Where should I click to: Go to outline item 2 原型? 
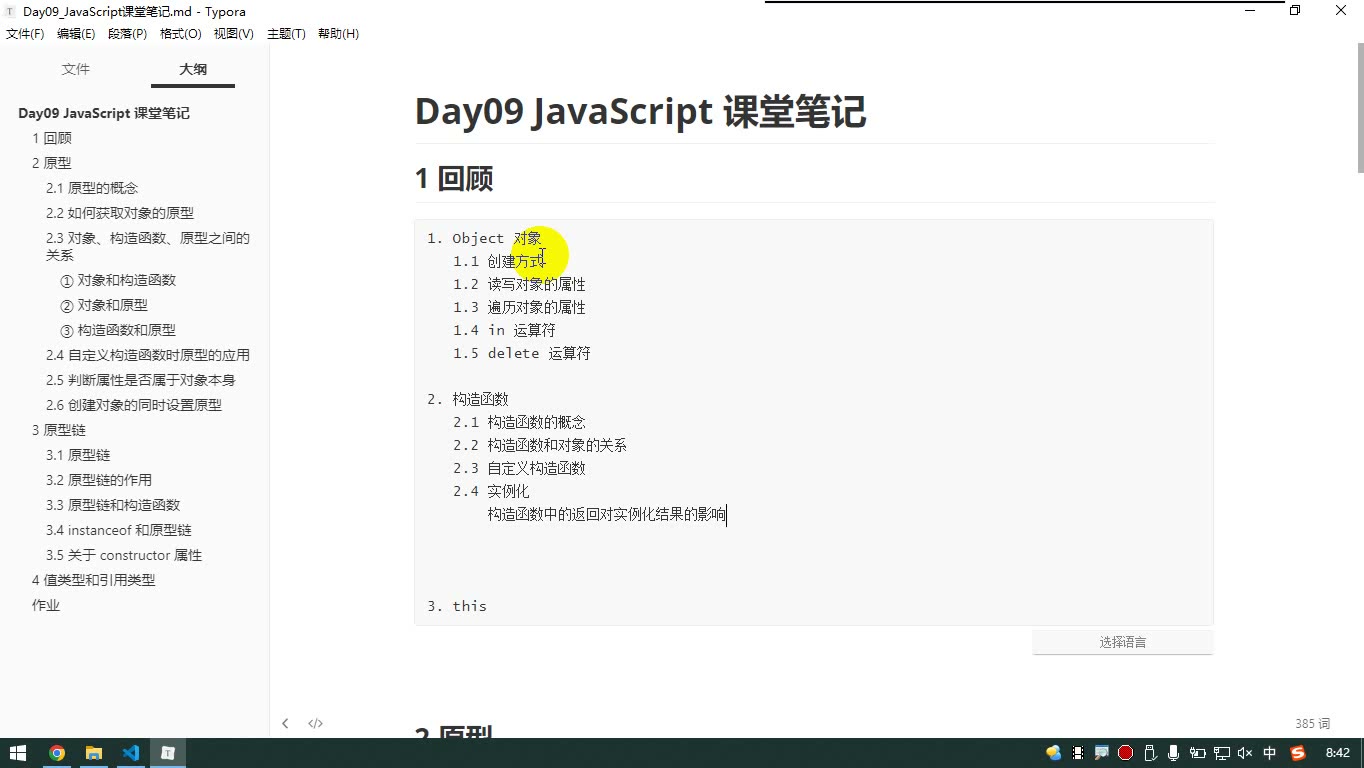pyautogui.click(x=52, y=163)
